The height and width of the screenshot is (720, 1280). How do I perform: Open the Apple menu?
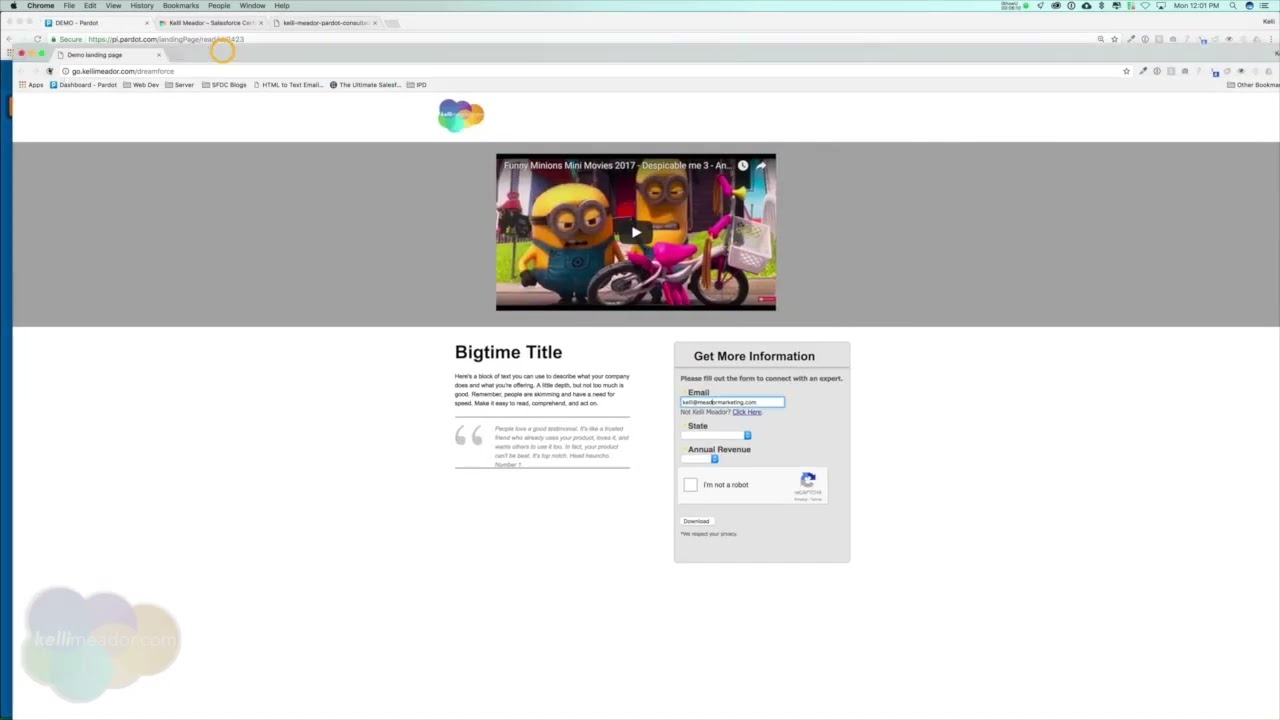(13, 6)
